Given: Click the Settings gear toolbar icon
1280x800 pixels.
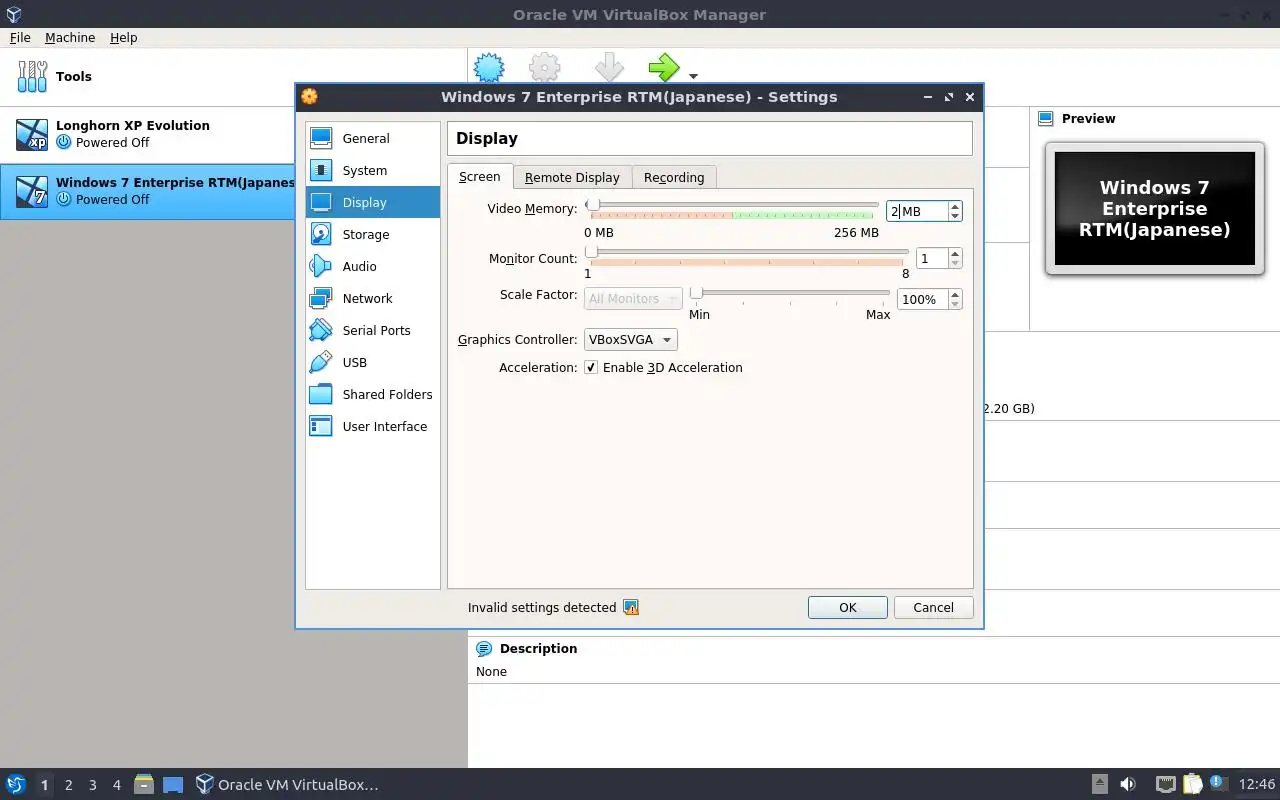Looking at the screenshot, I should pyautogui.click(x=545, y=68).
